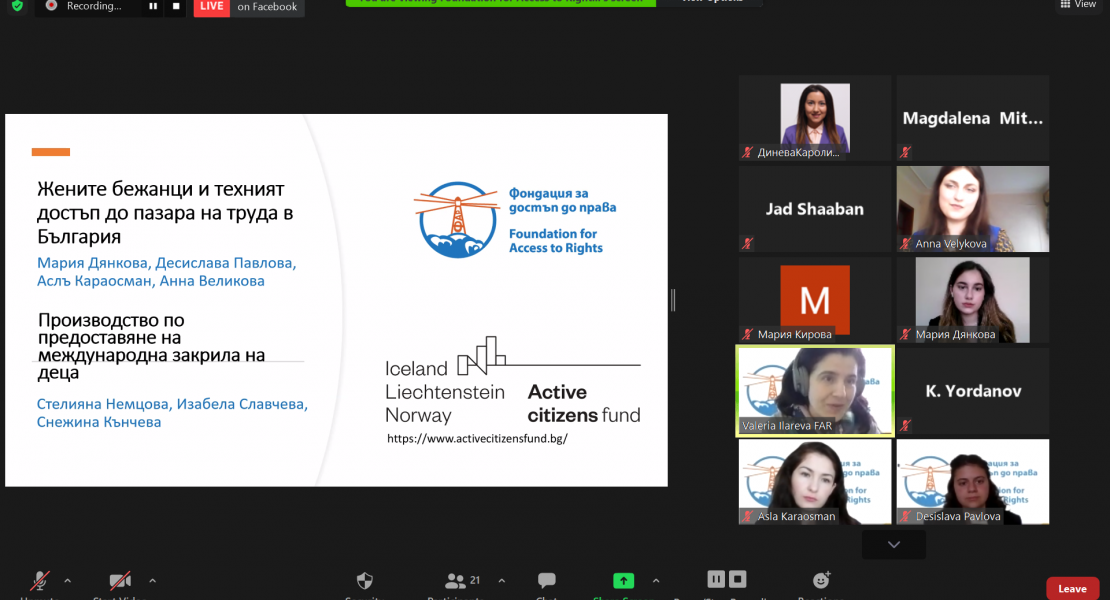Select Мария Дянкова's video tile
Image resolution: width=1110 pixels, height=600 pixels.
pos(973,300)
